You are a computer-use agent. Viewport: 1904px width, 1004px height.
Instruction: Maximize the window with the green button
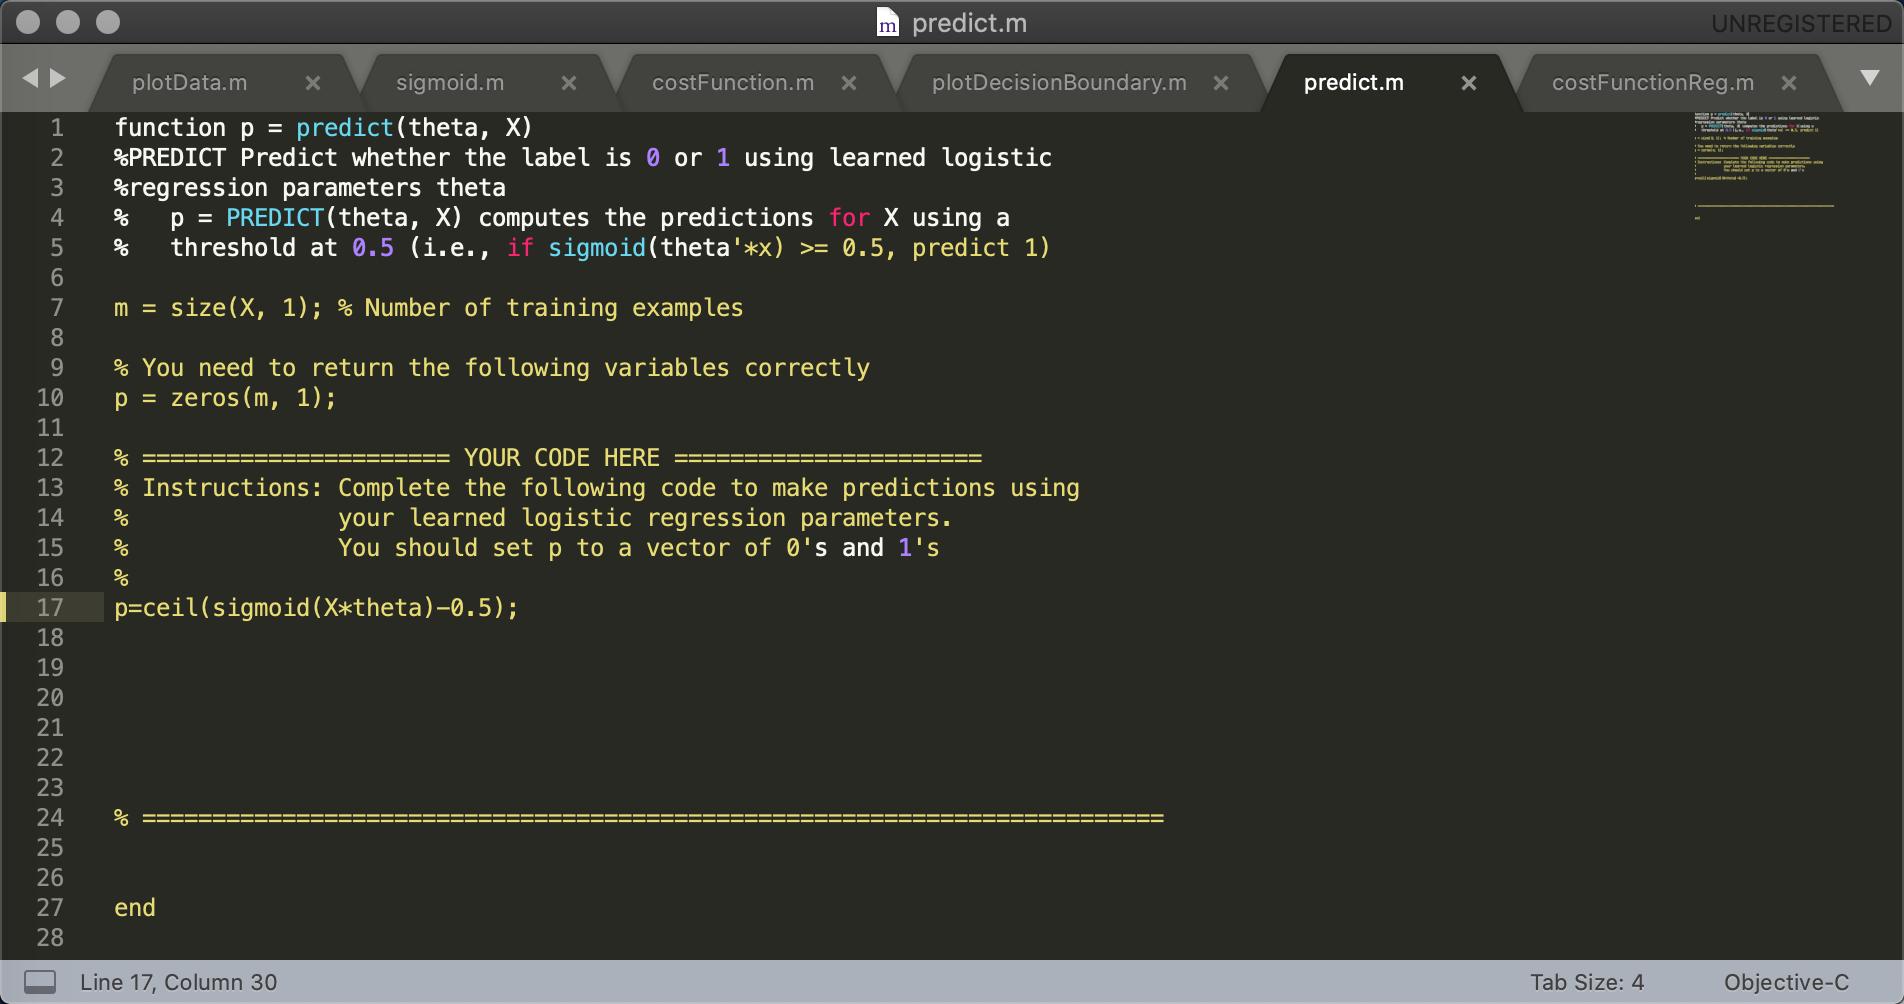[108, 22]
